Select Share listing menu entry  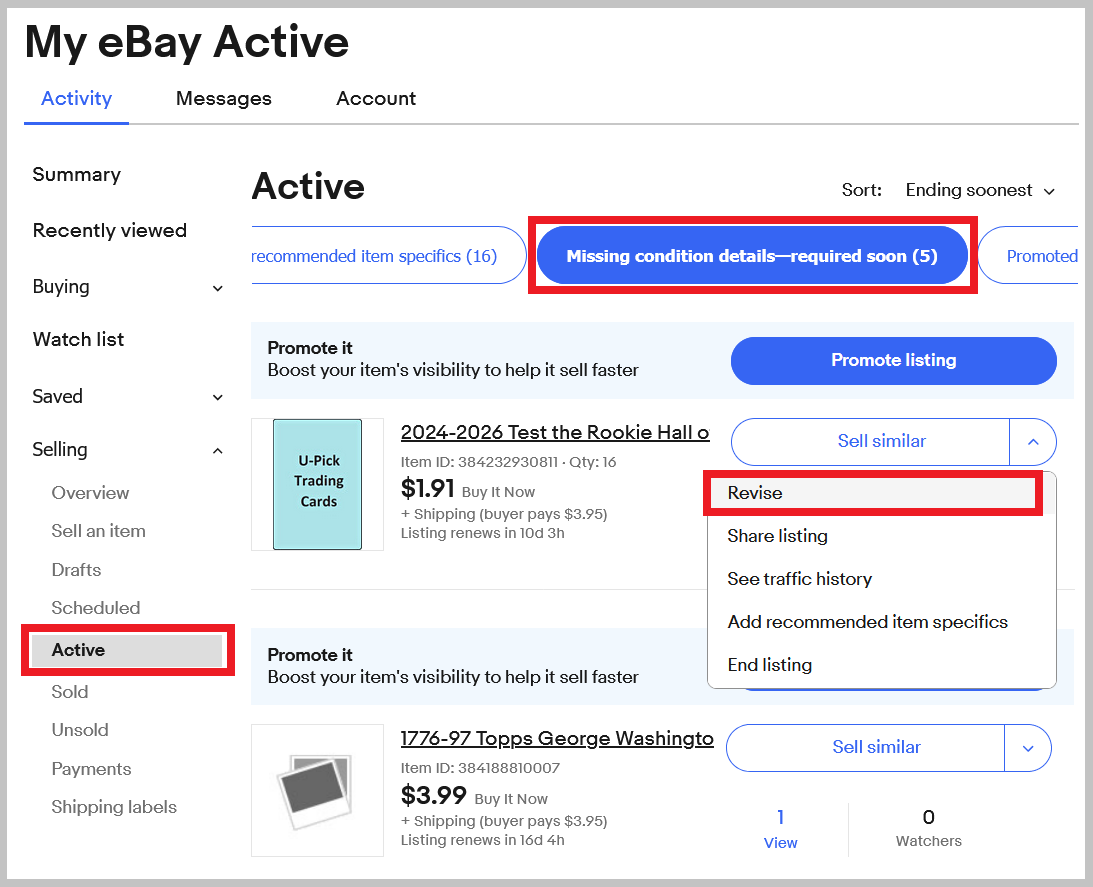777,536
